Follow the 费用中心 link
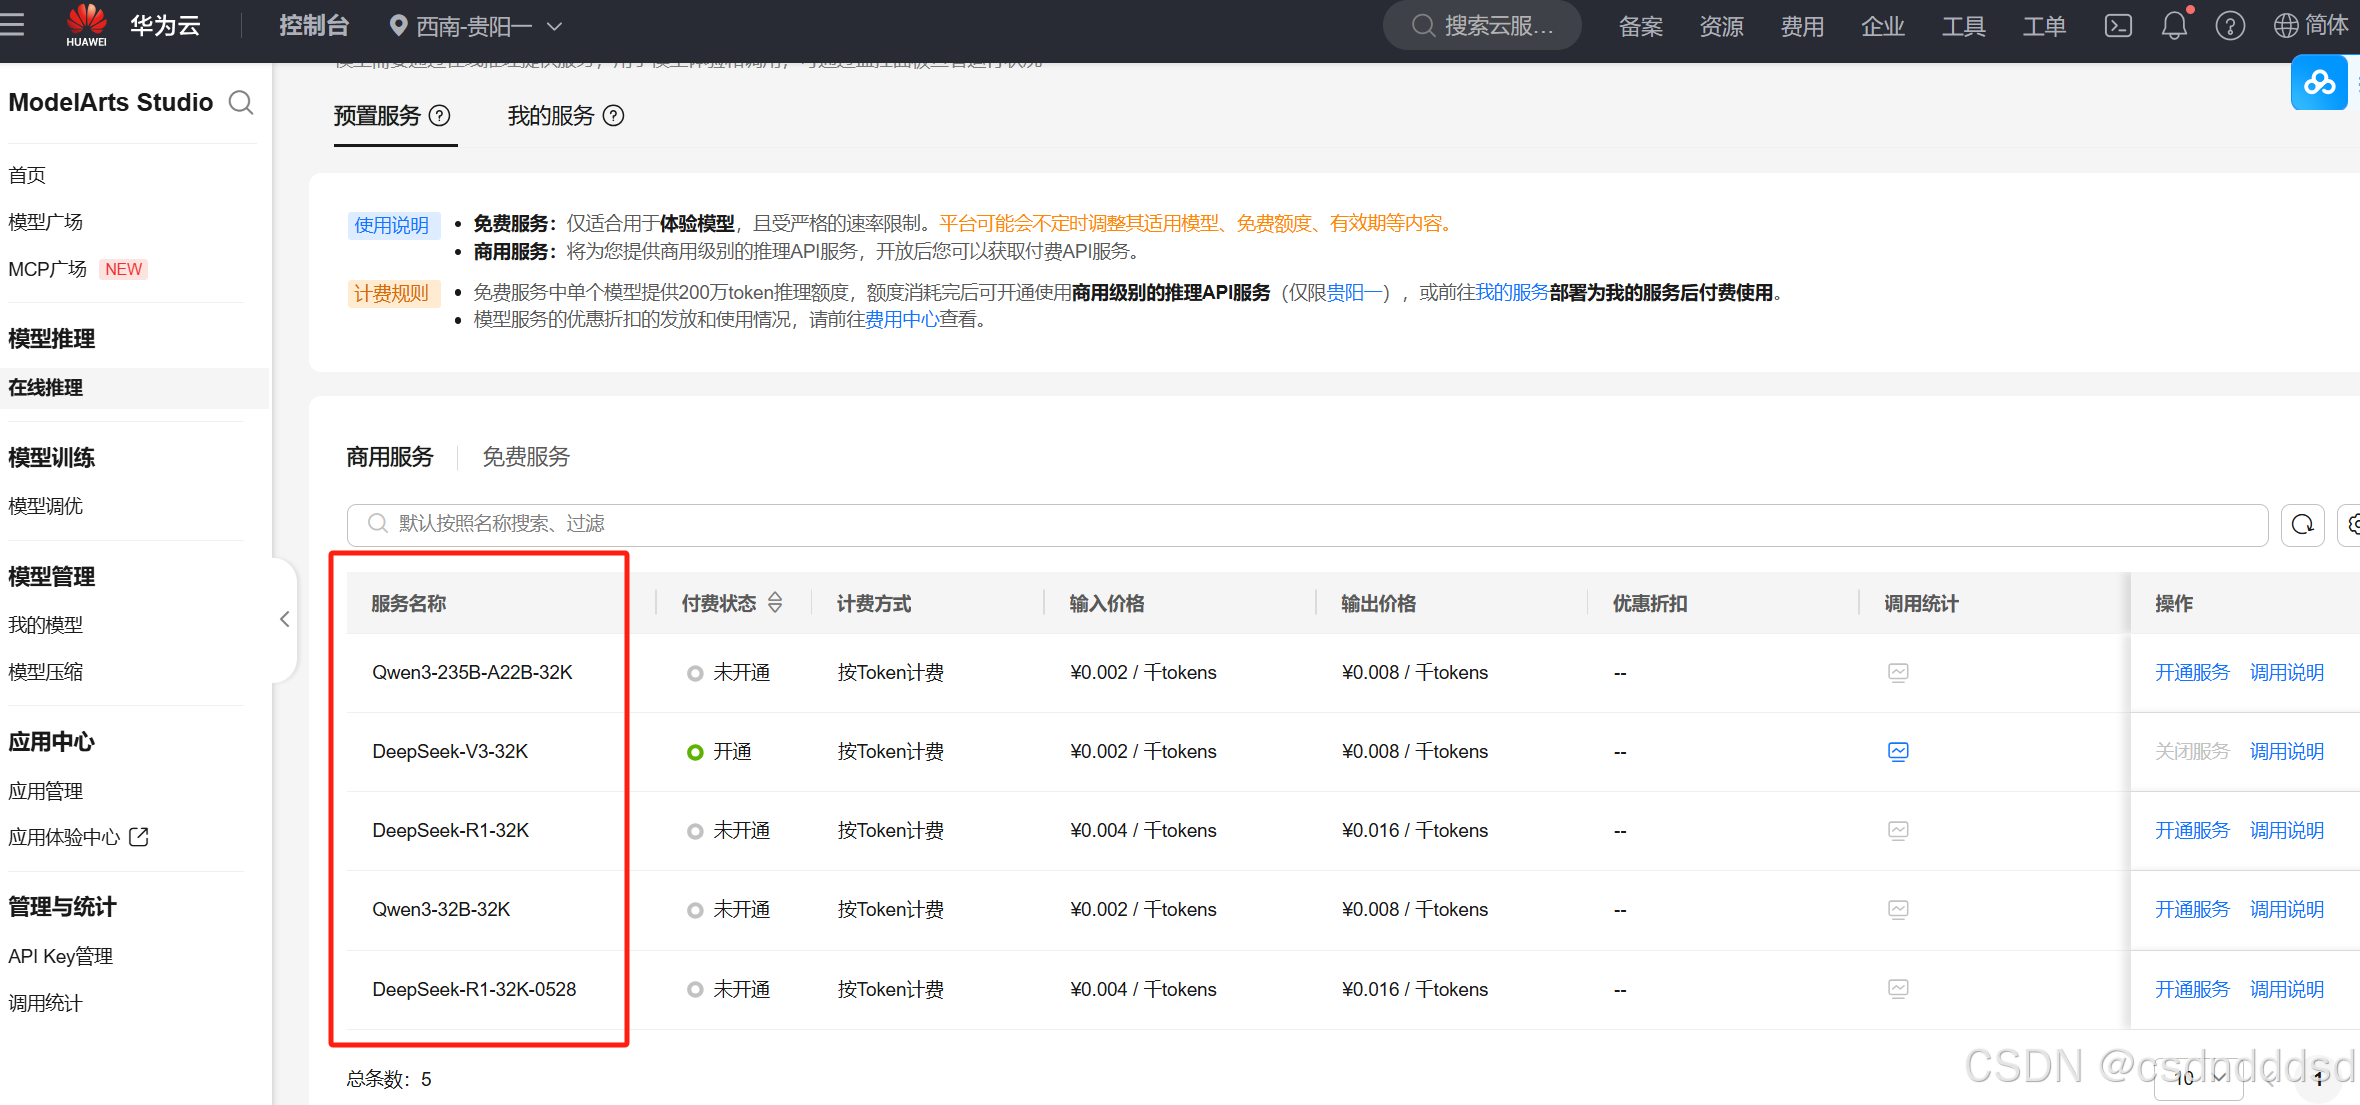The image size is (2360, 1105). pyautogui.click(x=902, y=320)
